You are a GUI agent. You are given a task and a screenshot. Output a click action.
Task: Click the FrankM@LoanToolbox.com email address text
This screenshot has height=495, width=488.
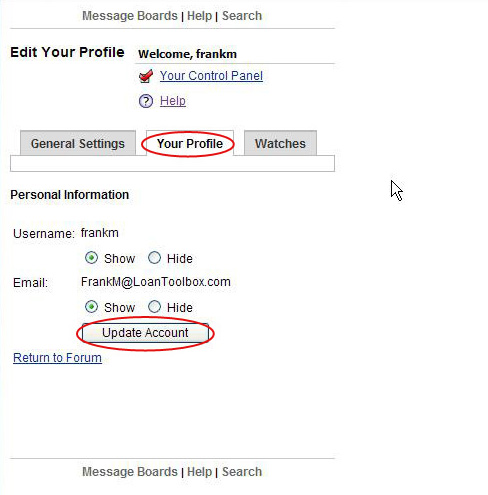click(156, 282)
